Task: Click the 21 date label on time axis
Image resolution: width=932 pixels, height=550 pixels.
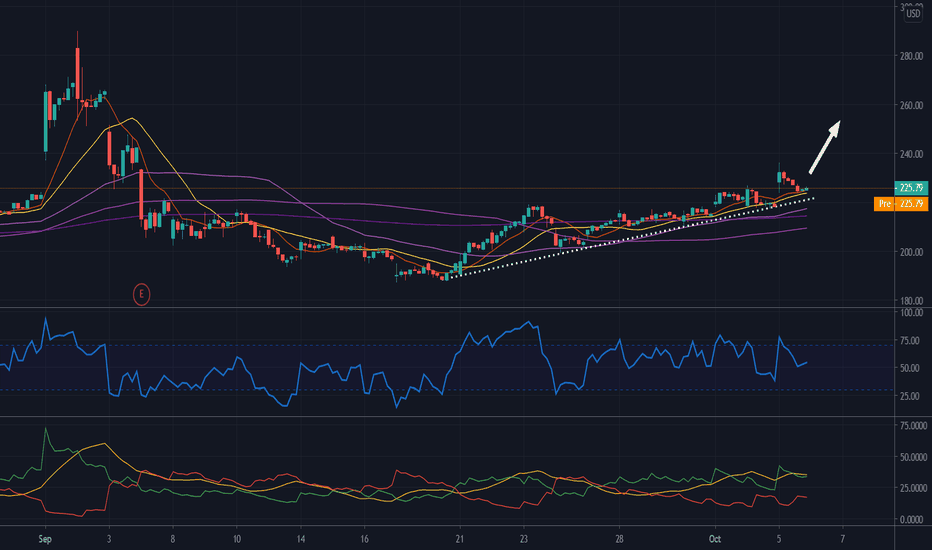Action: [459, 539]
